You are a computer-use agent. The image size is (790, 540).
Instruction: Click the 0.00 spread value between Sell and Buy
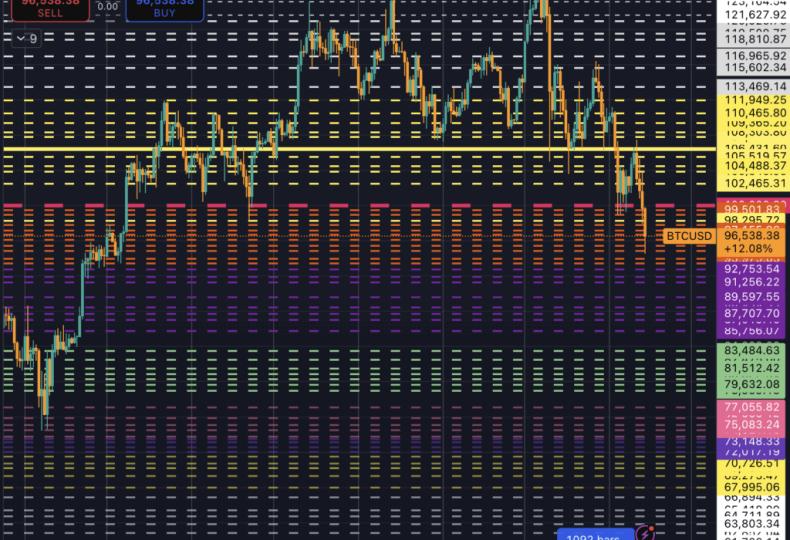pyautogui.click(x=106, y=6)
